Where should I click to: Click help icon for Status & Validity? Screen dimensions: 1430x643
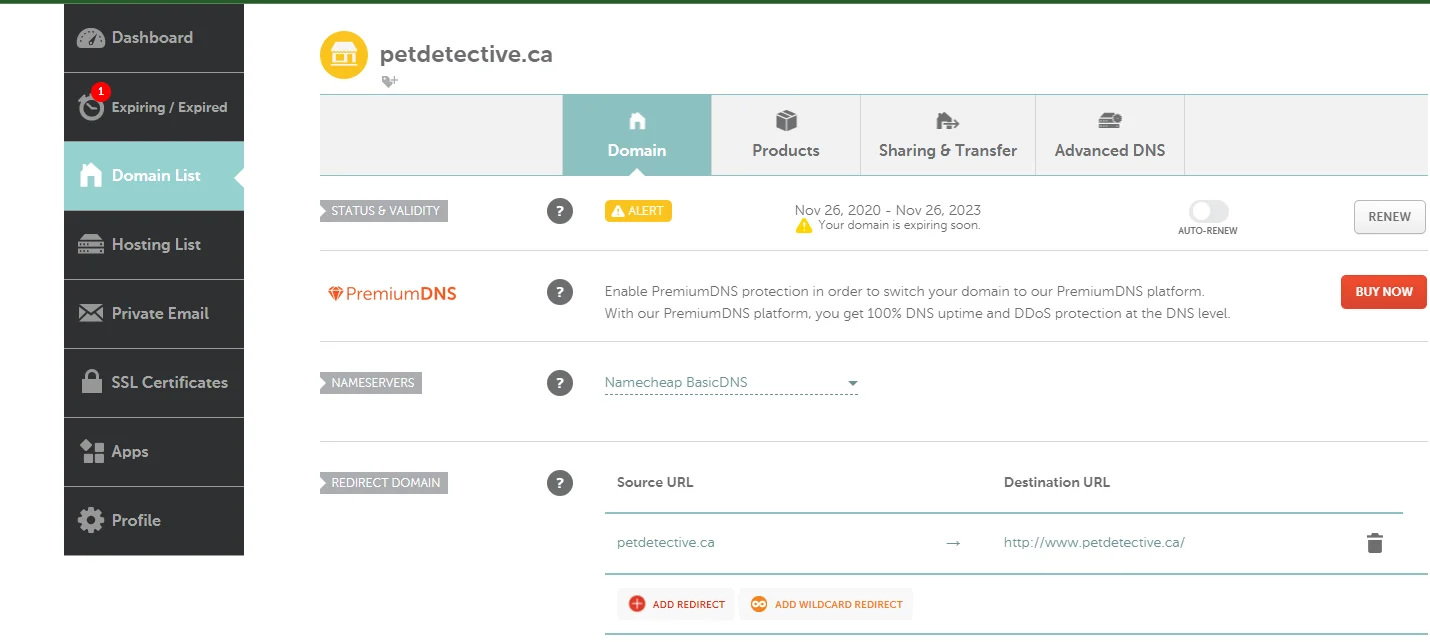click(560, 211)
